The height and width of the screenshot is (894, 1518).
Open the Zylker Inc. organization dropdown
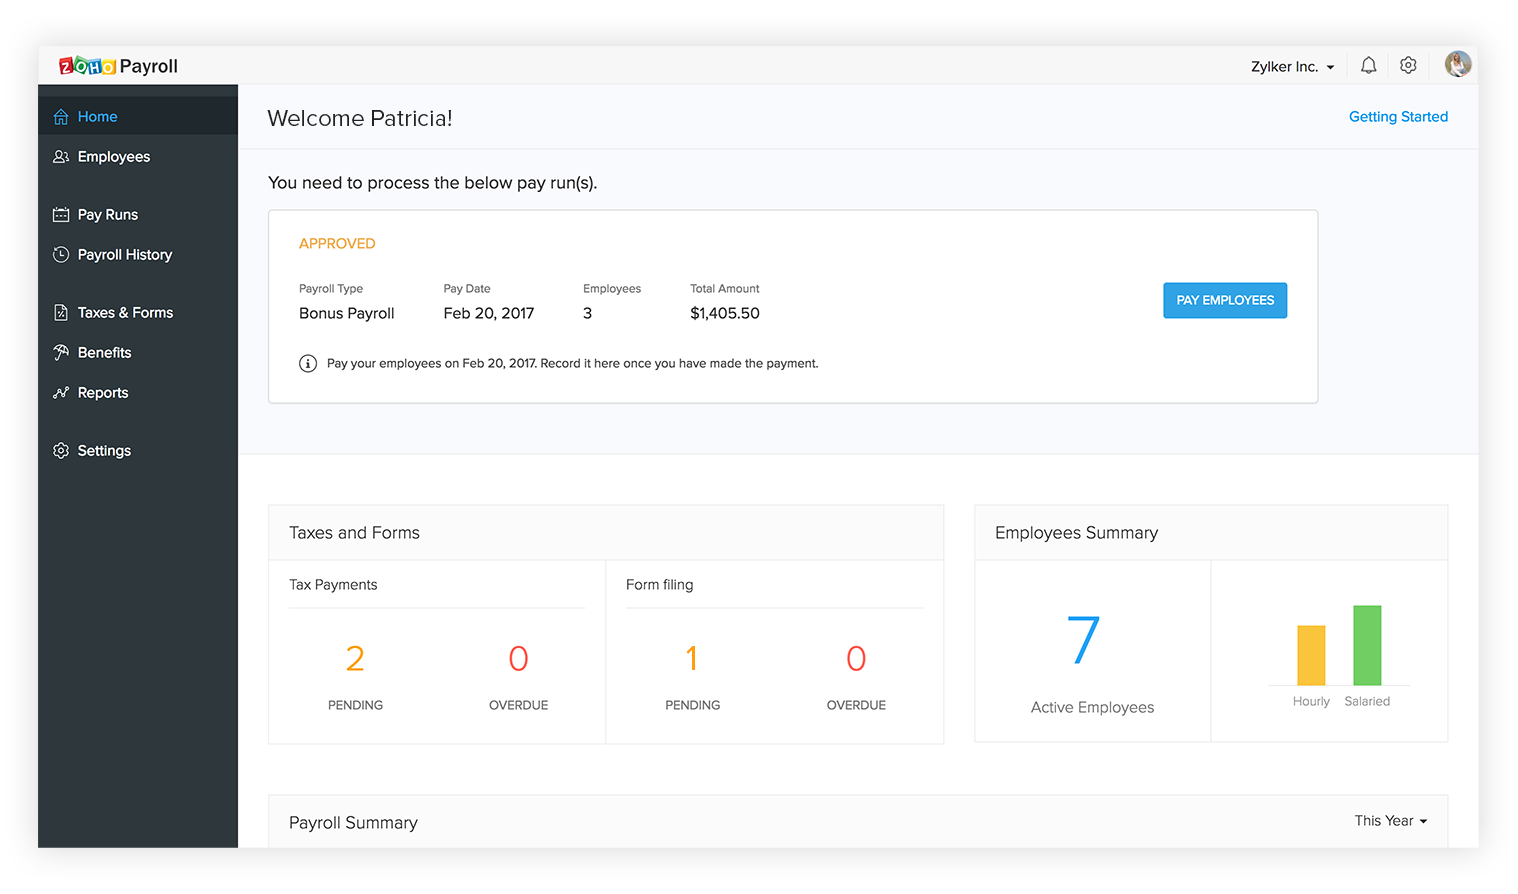[x=1292, y=67]
